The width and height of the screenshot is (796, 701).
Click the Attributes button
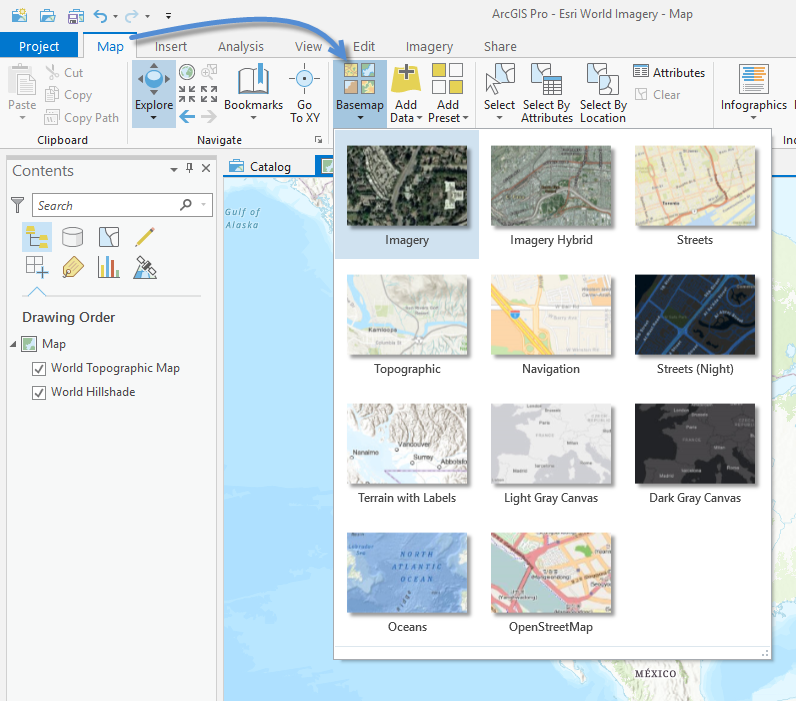[x=669, y=72]
